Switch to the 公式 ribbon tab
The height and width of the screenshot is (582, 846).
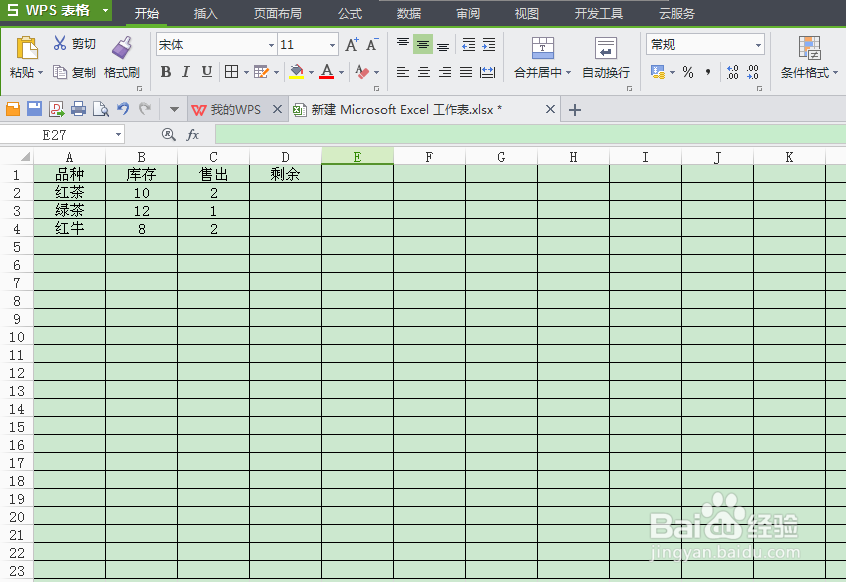(x=350, y=13)
